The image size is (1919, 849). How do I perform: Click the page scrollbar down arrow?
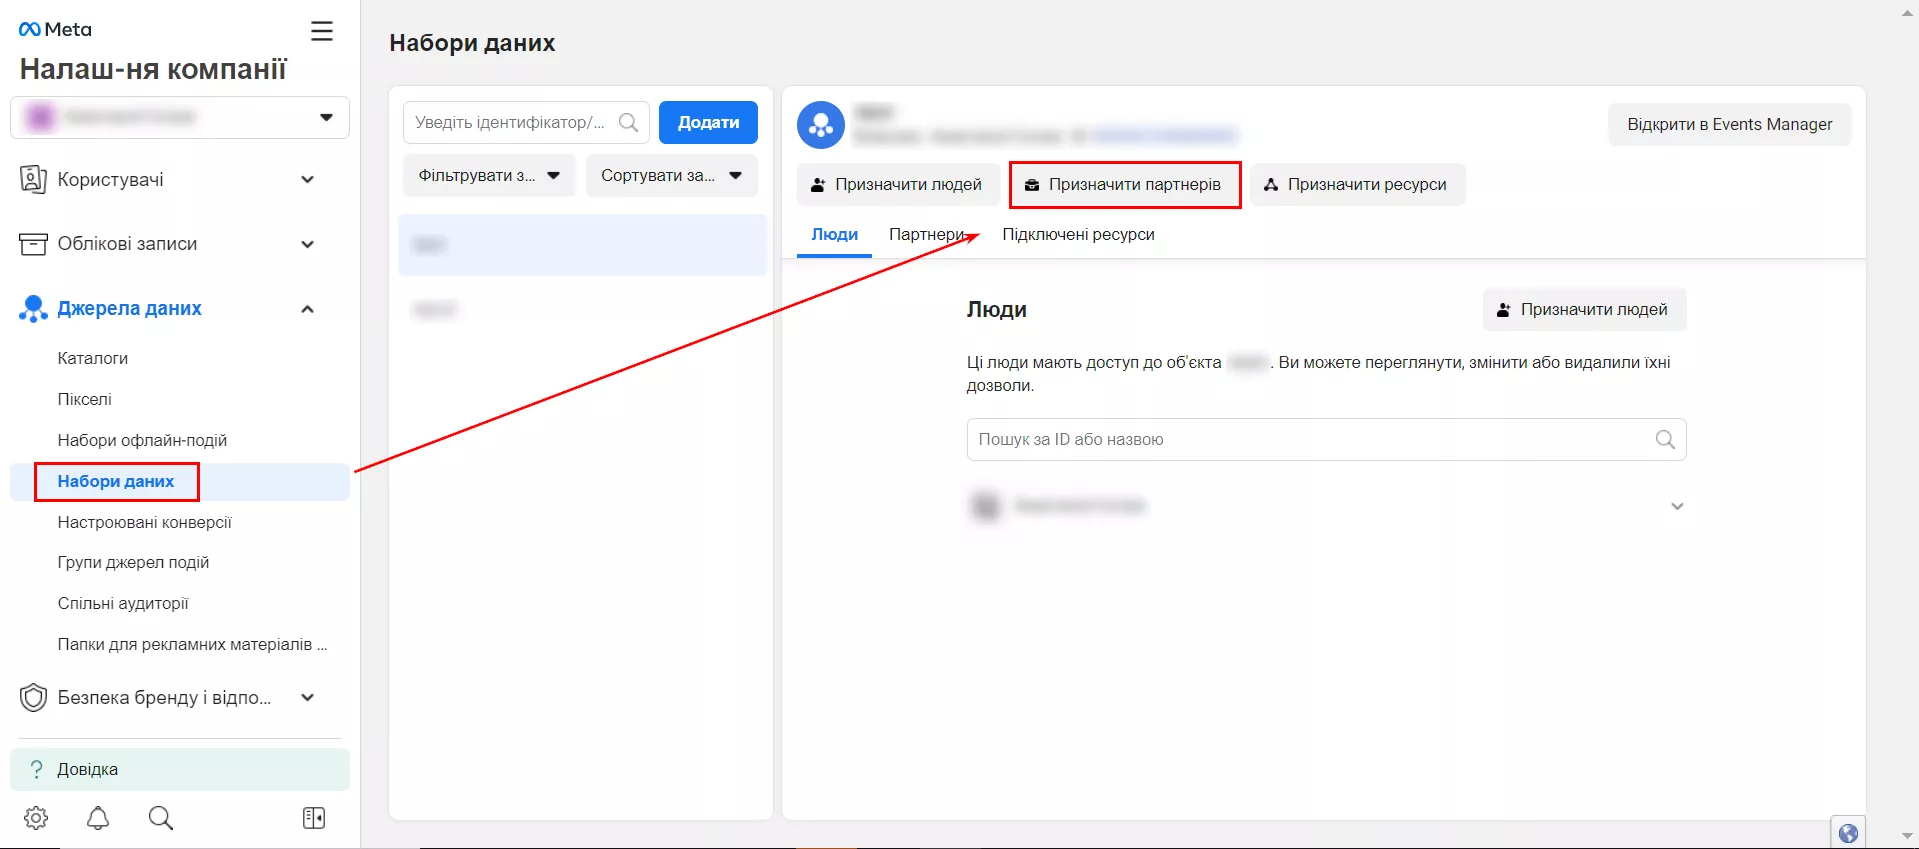click(1907, 836)
